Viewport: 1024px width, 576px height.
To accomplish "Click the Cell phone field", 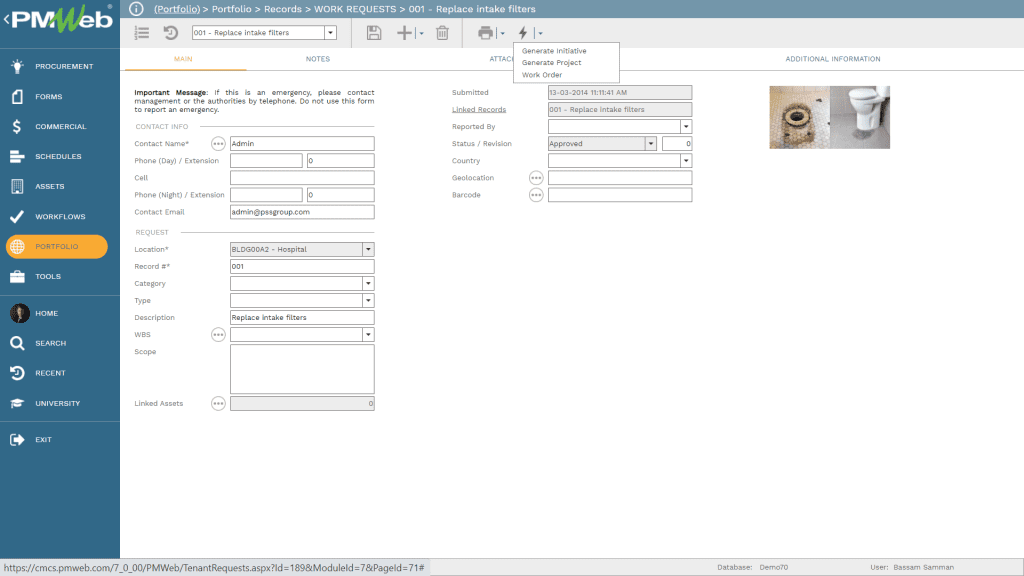I will point(302,178).
